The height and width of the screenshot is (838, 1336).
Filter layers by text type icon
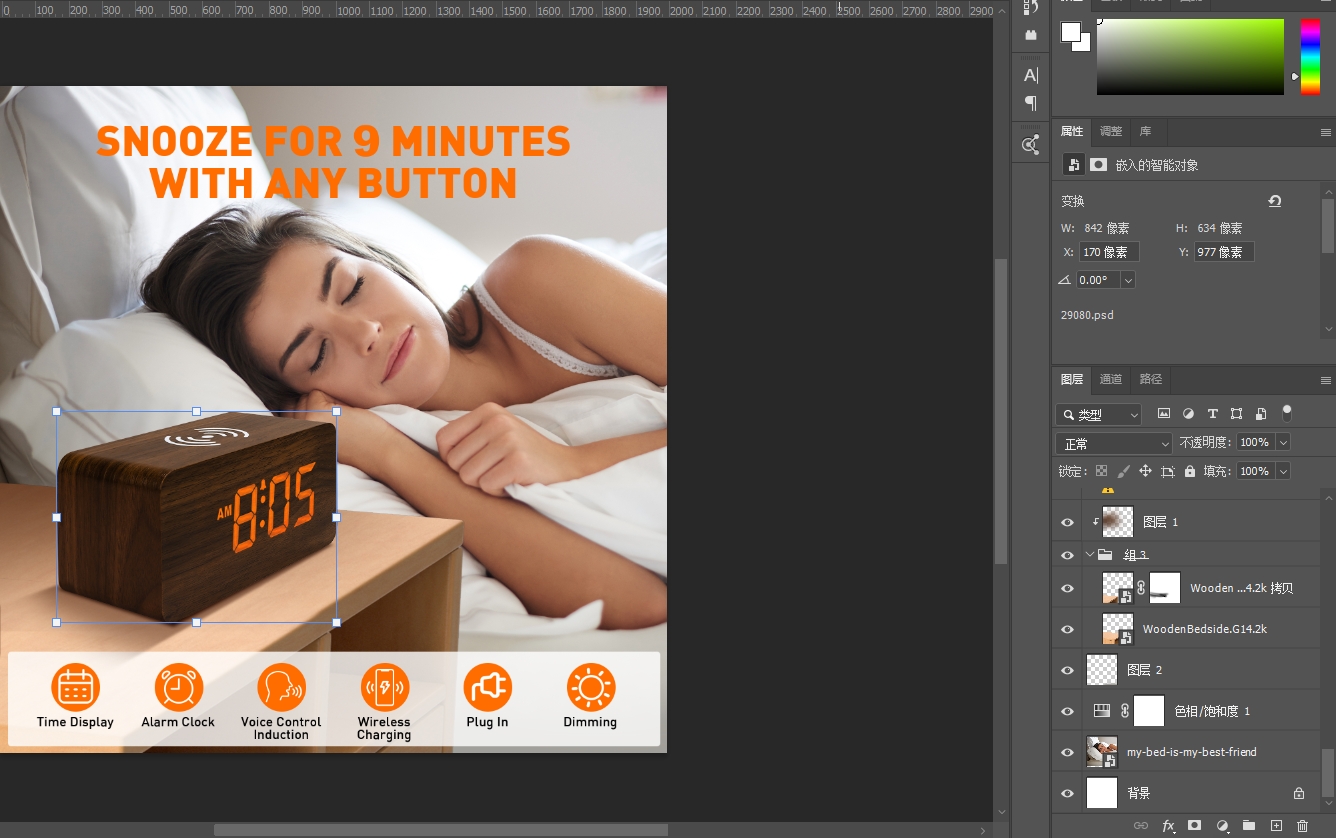click(1212, 414)
